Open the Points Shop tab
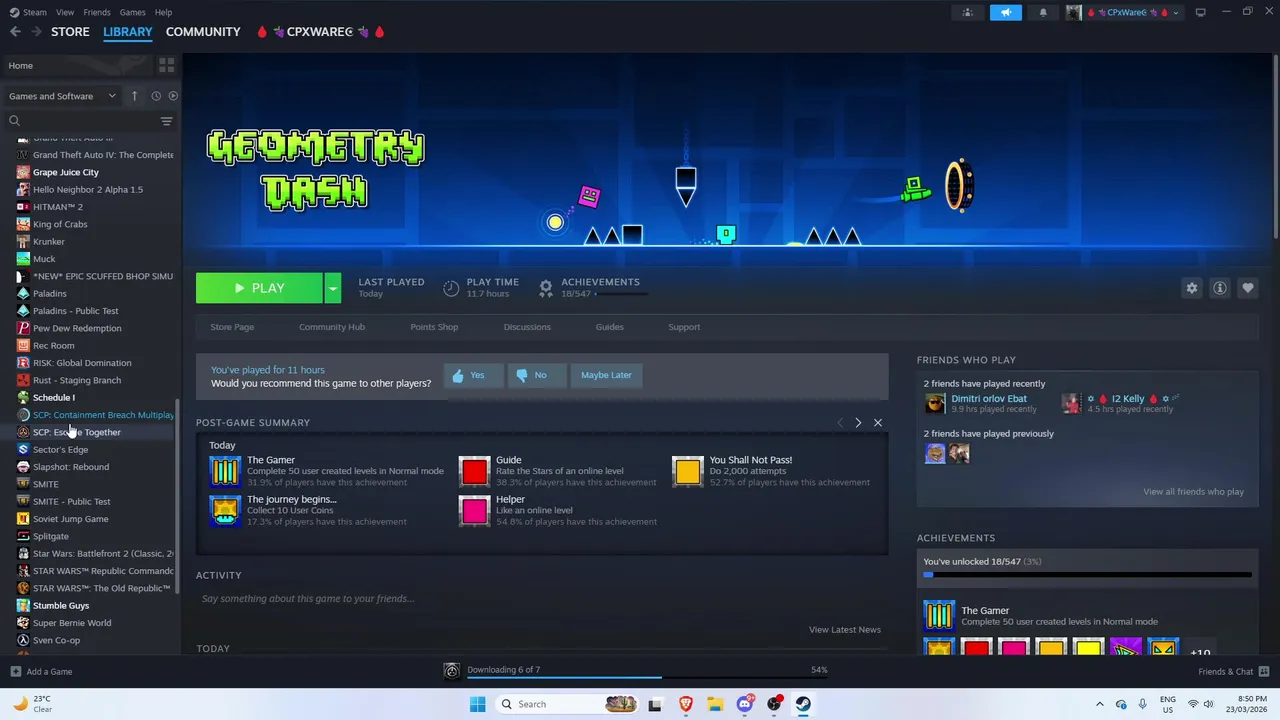 pos(434,327)
